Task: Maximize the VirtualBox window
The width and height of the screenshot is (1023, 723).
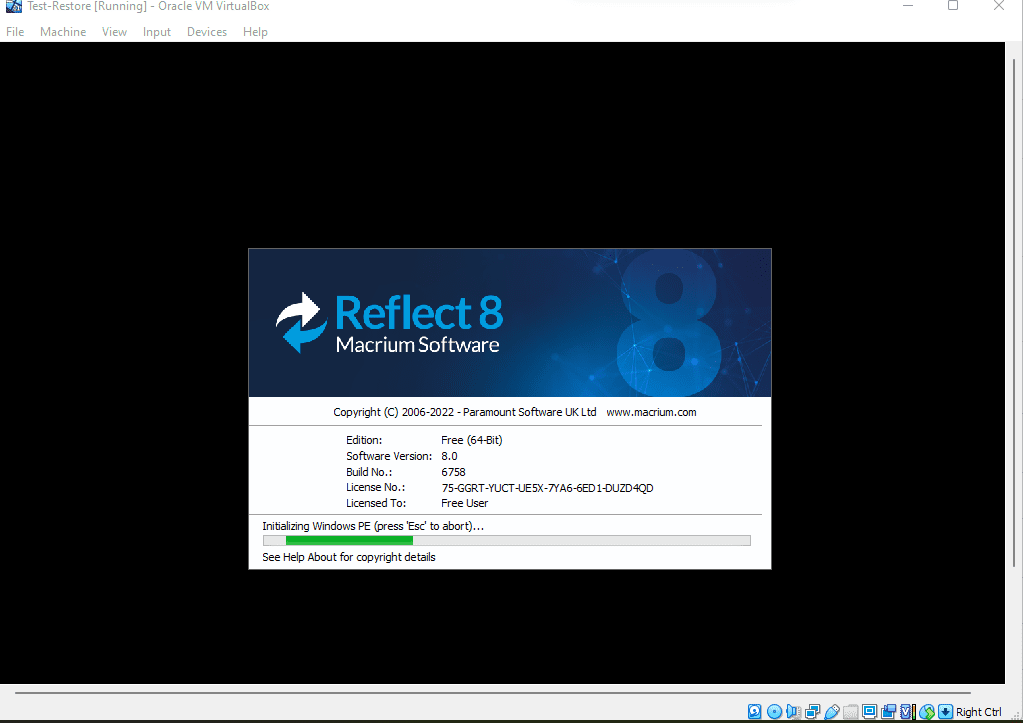Action: 953,6
